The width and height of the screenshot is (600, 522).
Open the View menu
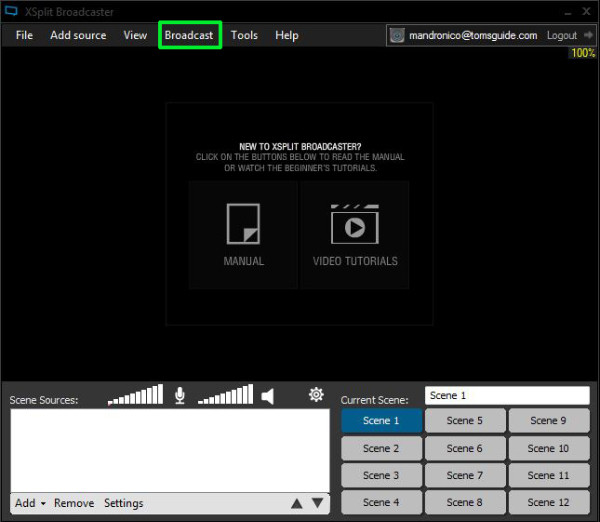(x=135, y=35)
